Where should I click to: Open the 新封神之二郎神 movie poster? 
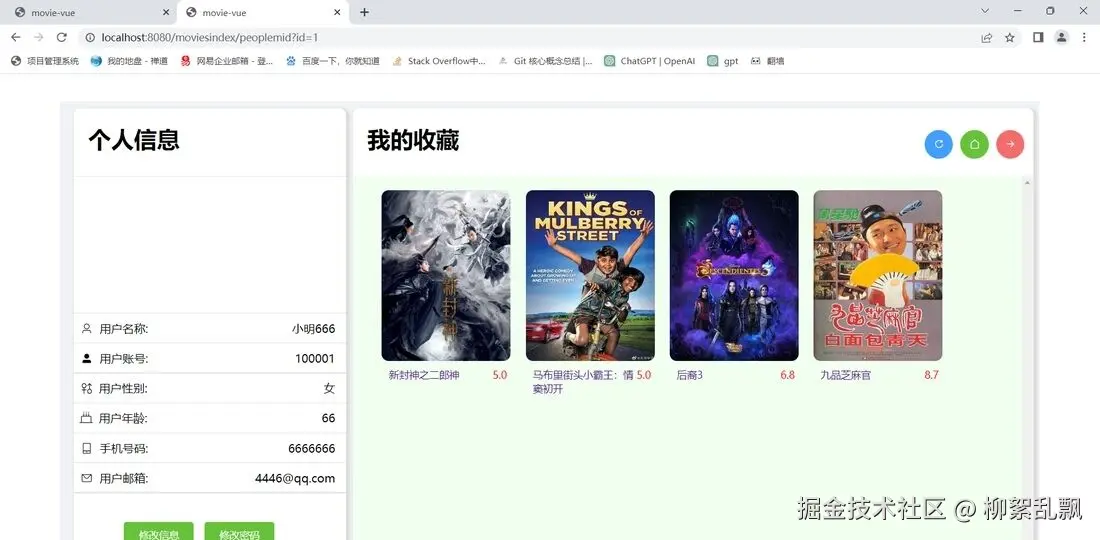point(445,276)
